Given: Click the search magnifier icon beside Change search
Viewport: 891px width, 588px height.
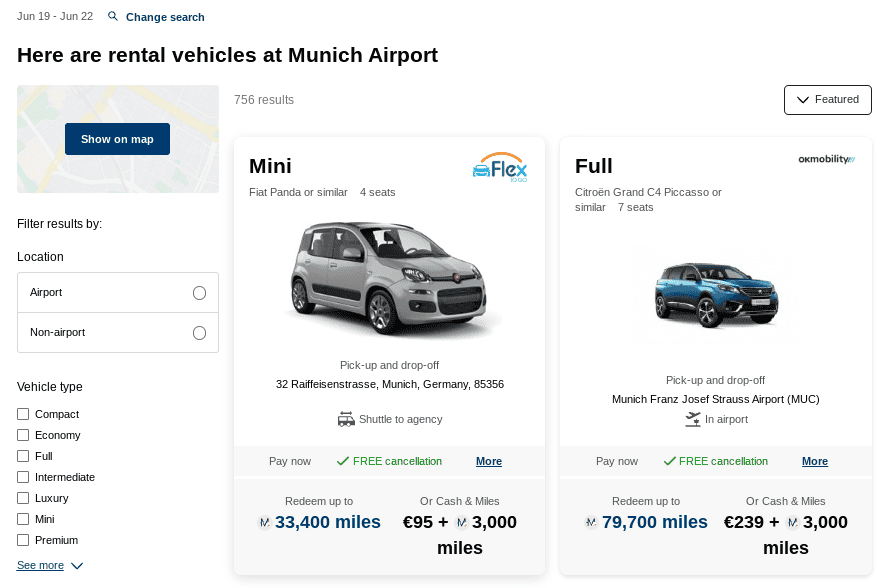Looking at the screenshot, I should coord(113,17).
